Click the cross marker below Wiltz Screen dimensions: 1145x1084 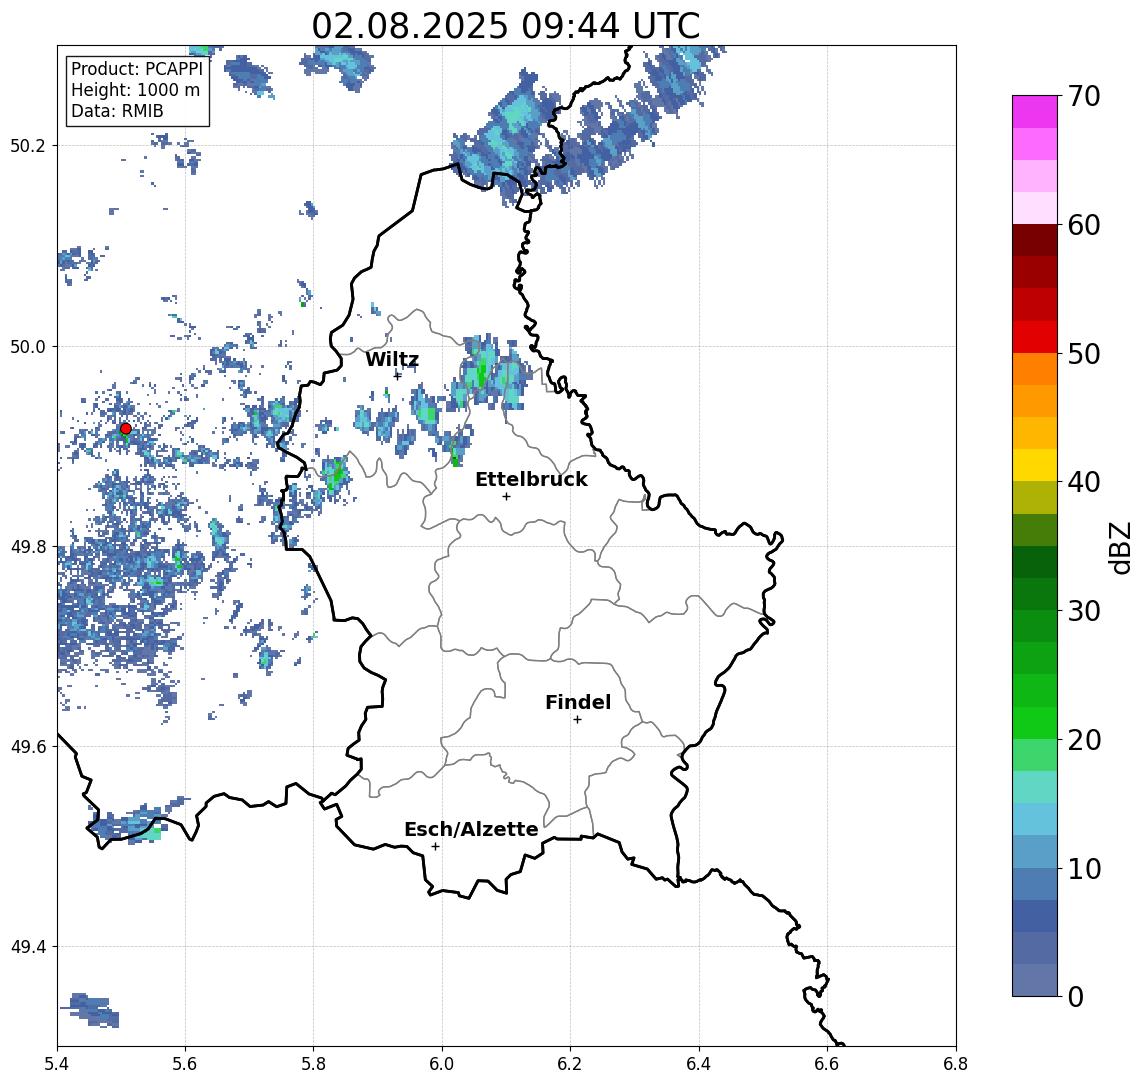coord(397,376)
